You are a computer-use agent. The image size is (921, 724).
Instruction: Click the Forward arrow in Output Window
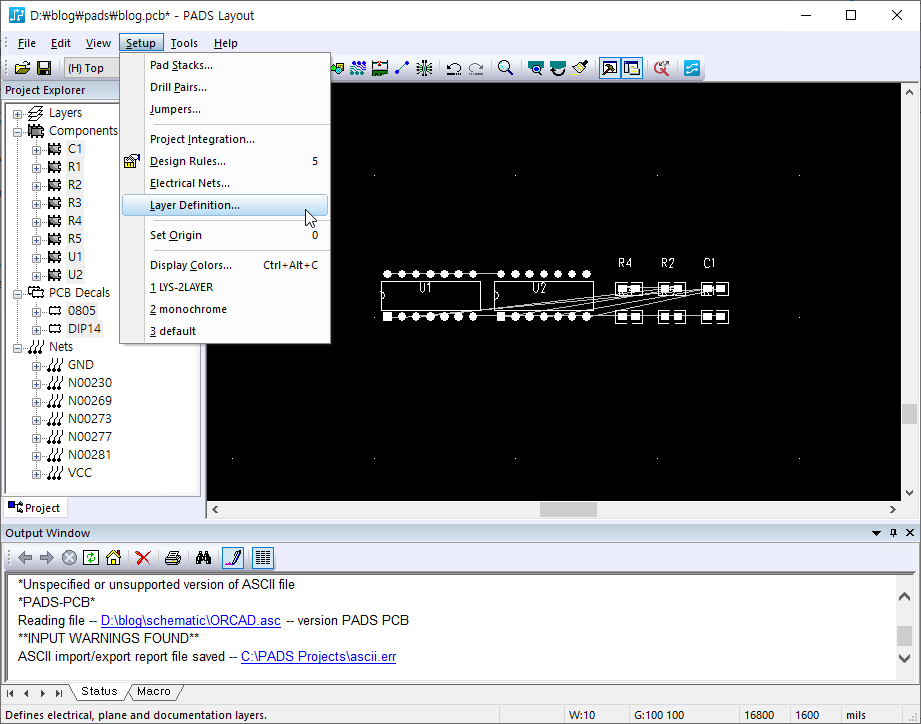(46, 558)
